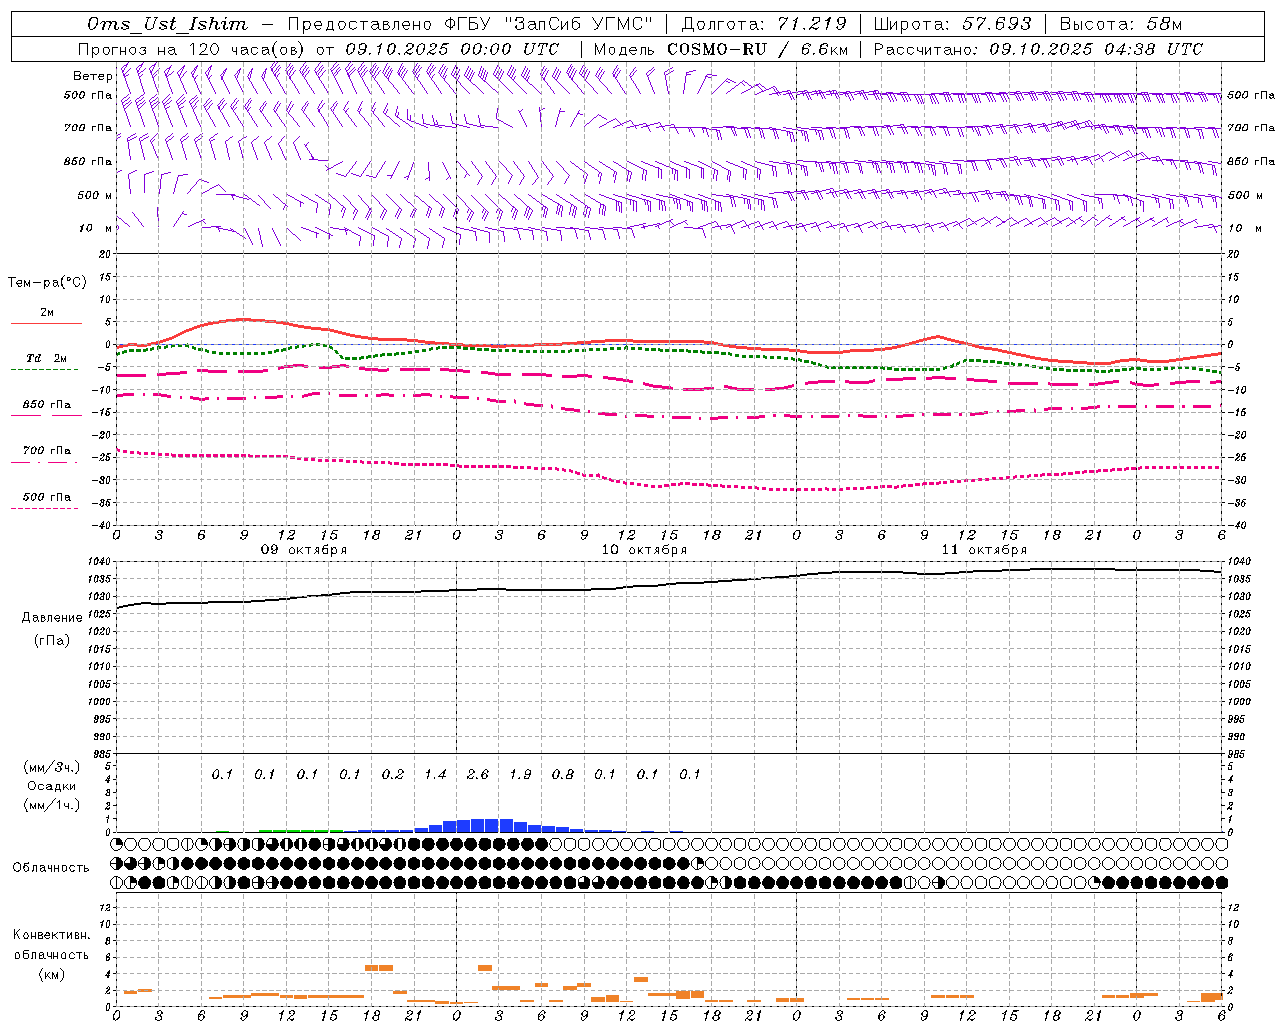
Task: Click the Долгота 71.219 header field
Action: coord(763,24)
